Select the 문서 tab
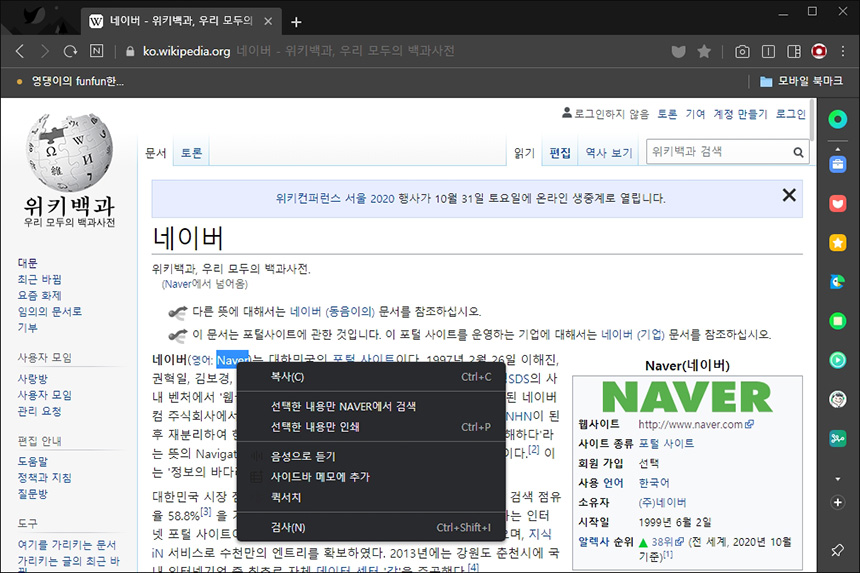The image size is (860, 573). tap(156, 153)
